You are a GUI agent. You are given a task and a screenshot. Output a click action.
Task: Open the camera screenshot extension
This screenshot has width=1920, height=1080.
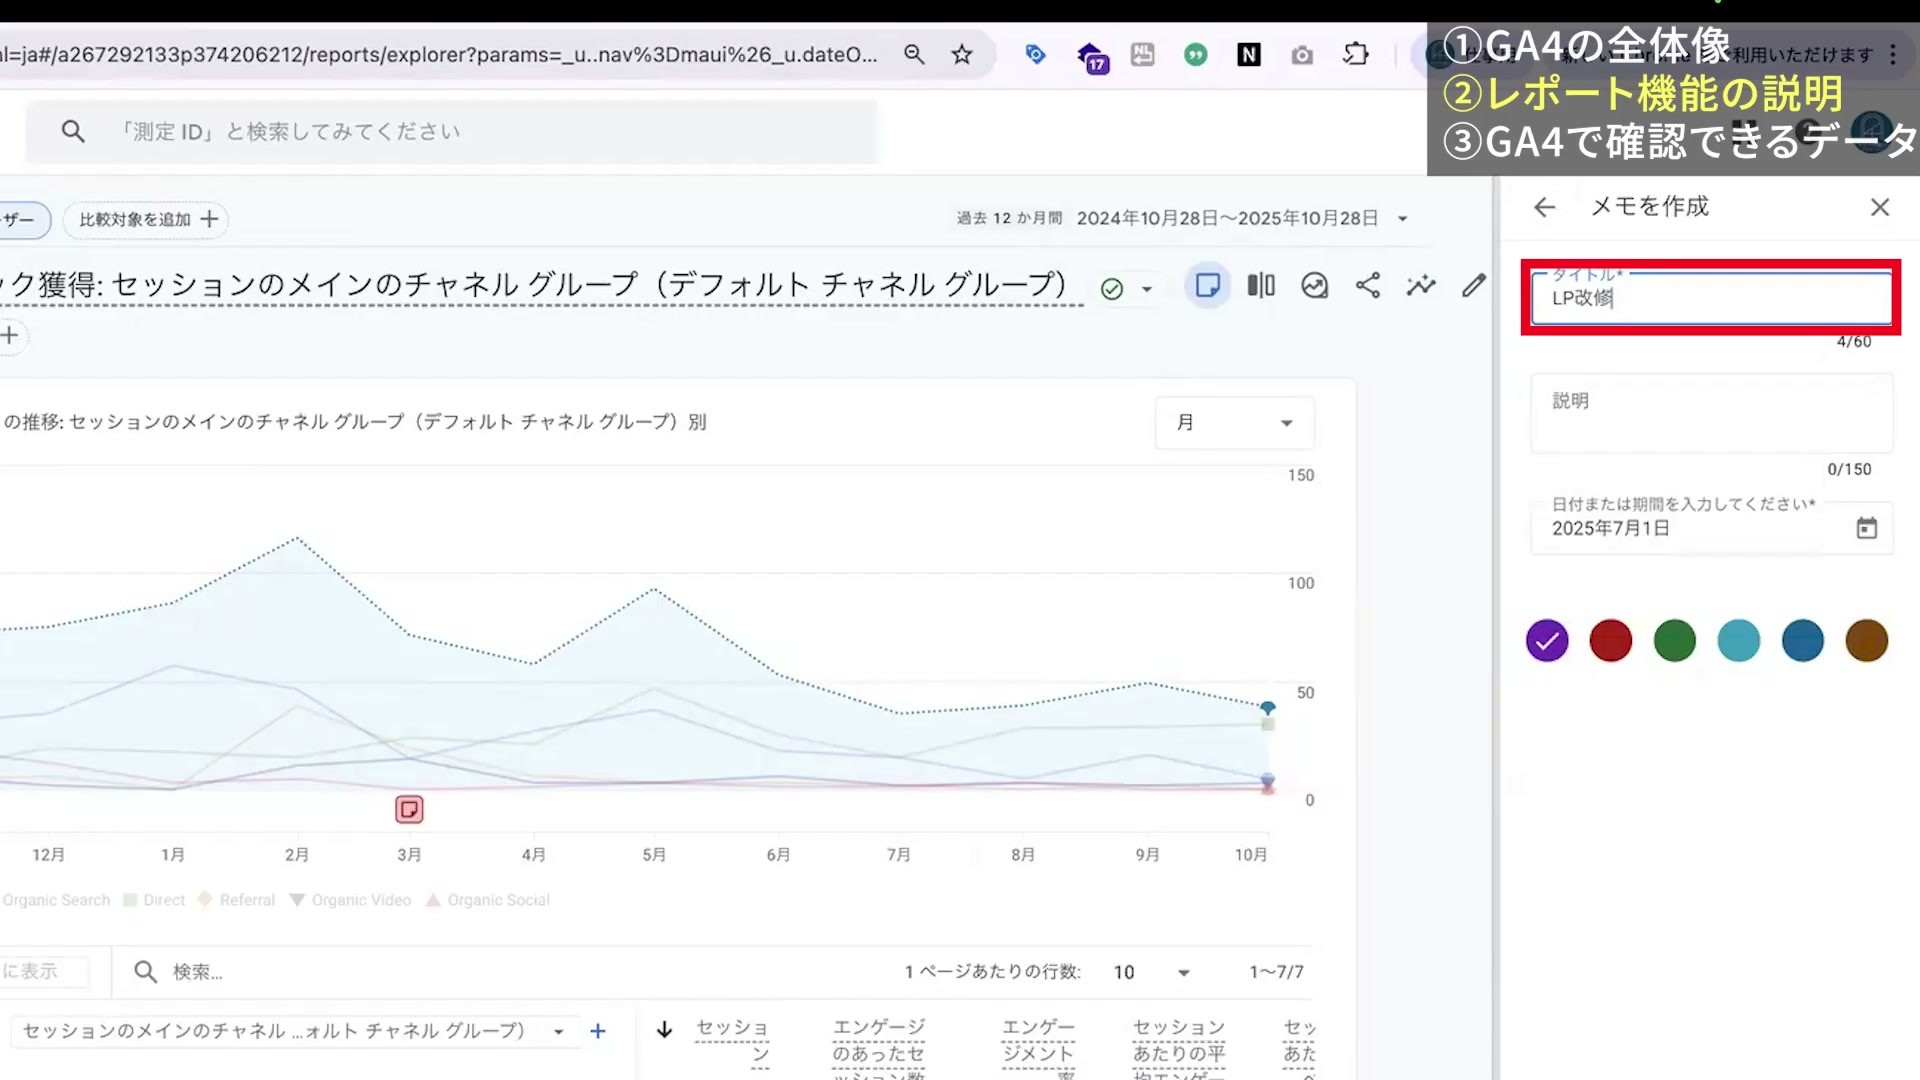click(x=1302, y=55)
